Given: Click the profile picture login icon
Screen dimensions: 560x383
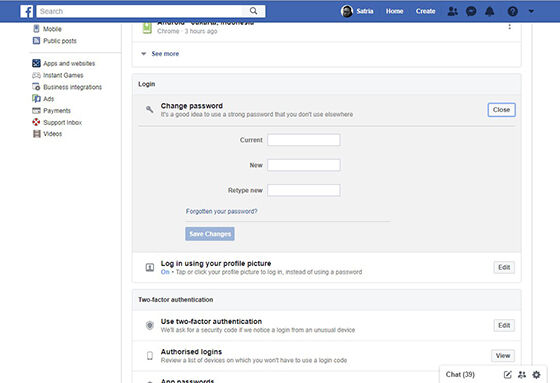Looking at the screenshot, I should 150,267.
